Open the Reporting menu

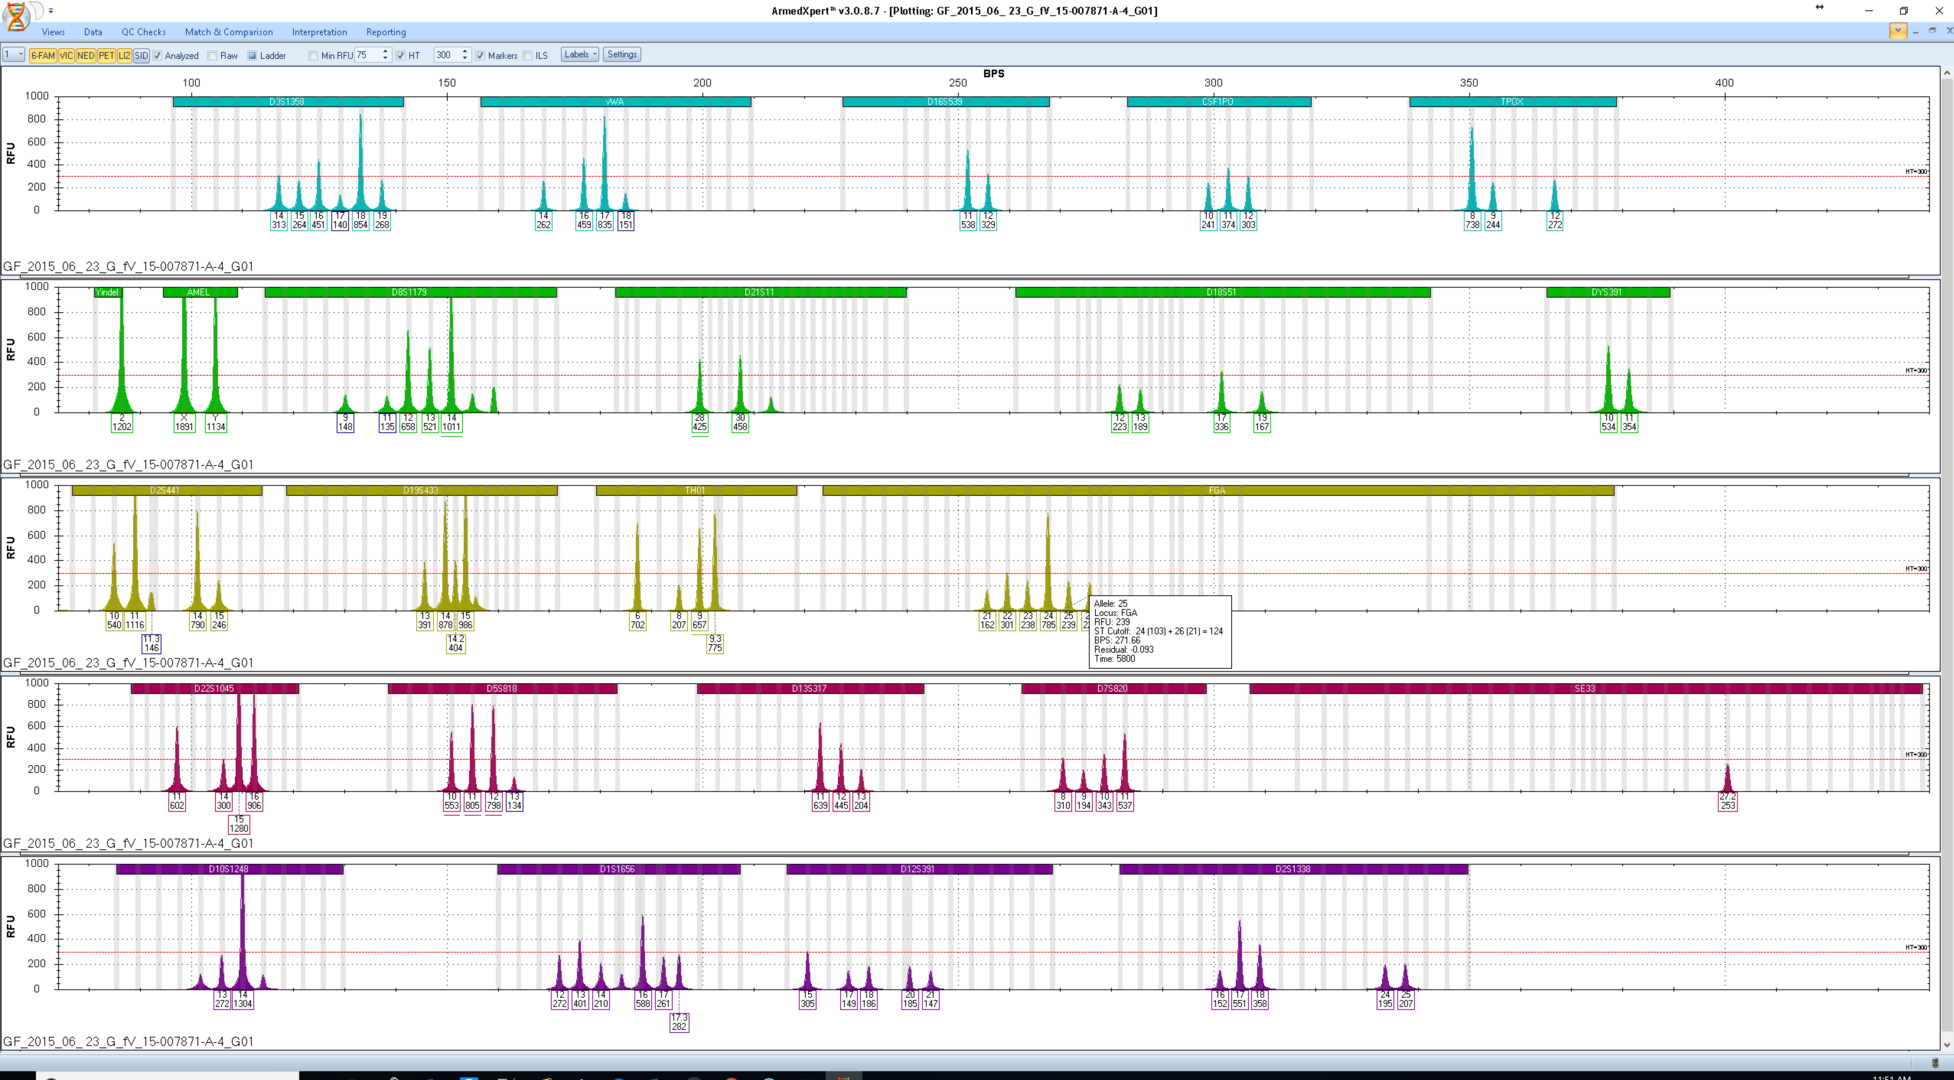[385, 32]
